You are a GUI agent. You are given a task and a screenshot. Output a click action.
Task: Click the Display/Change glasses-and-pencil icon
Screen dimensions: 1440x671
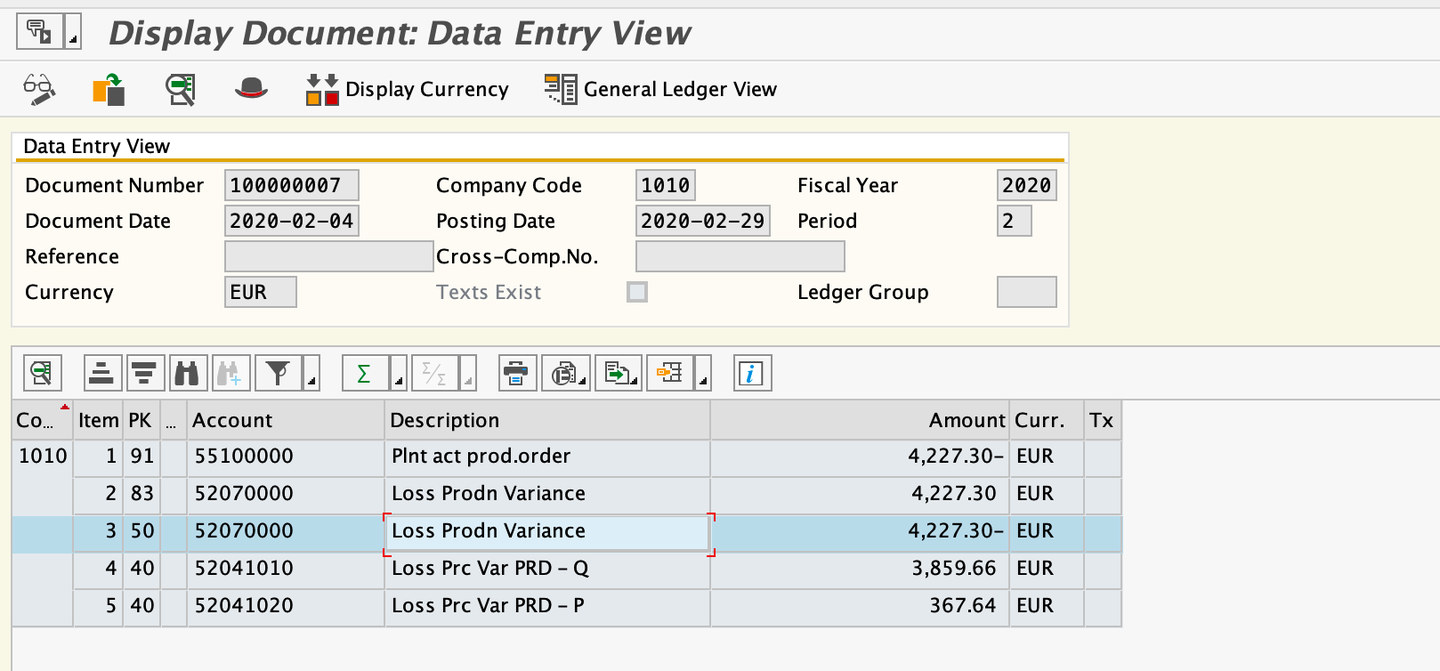coord(39,89)
